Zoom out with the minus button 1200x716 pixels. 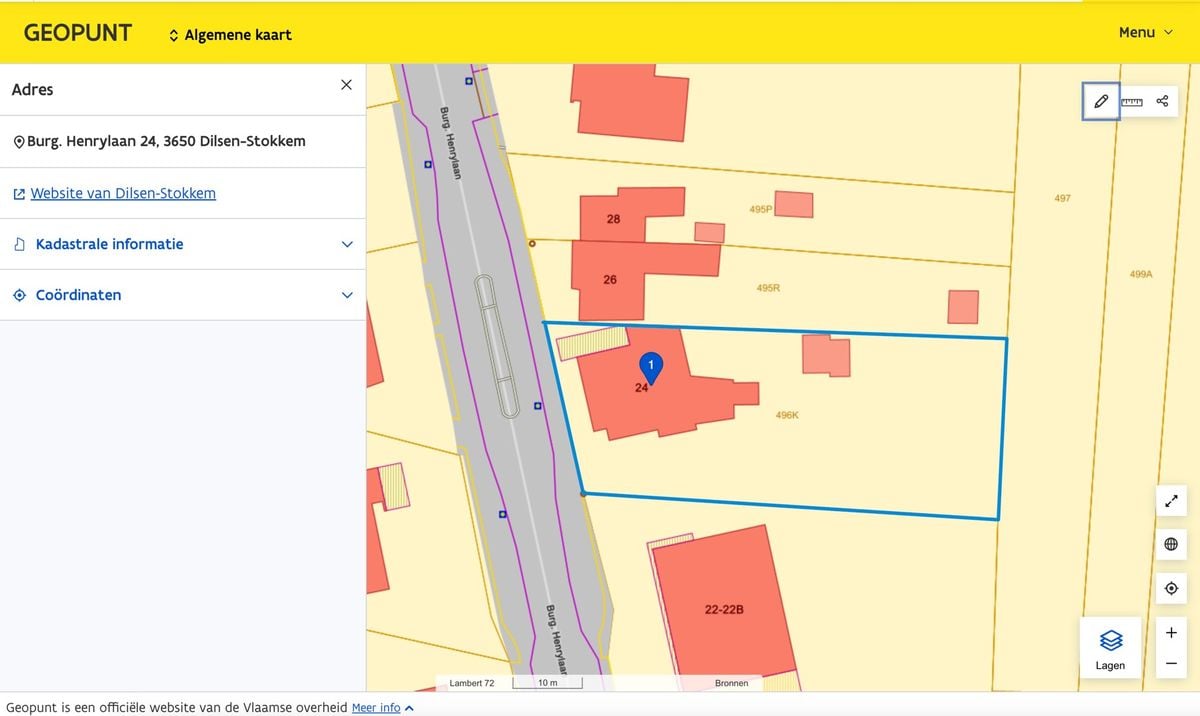(1171, 663)
